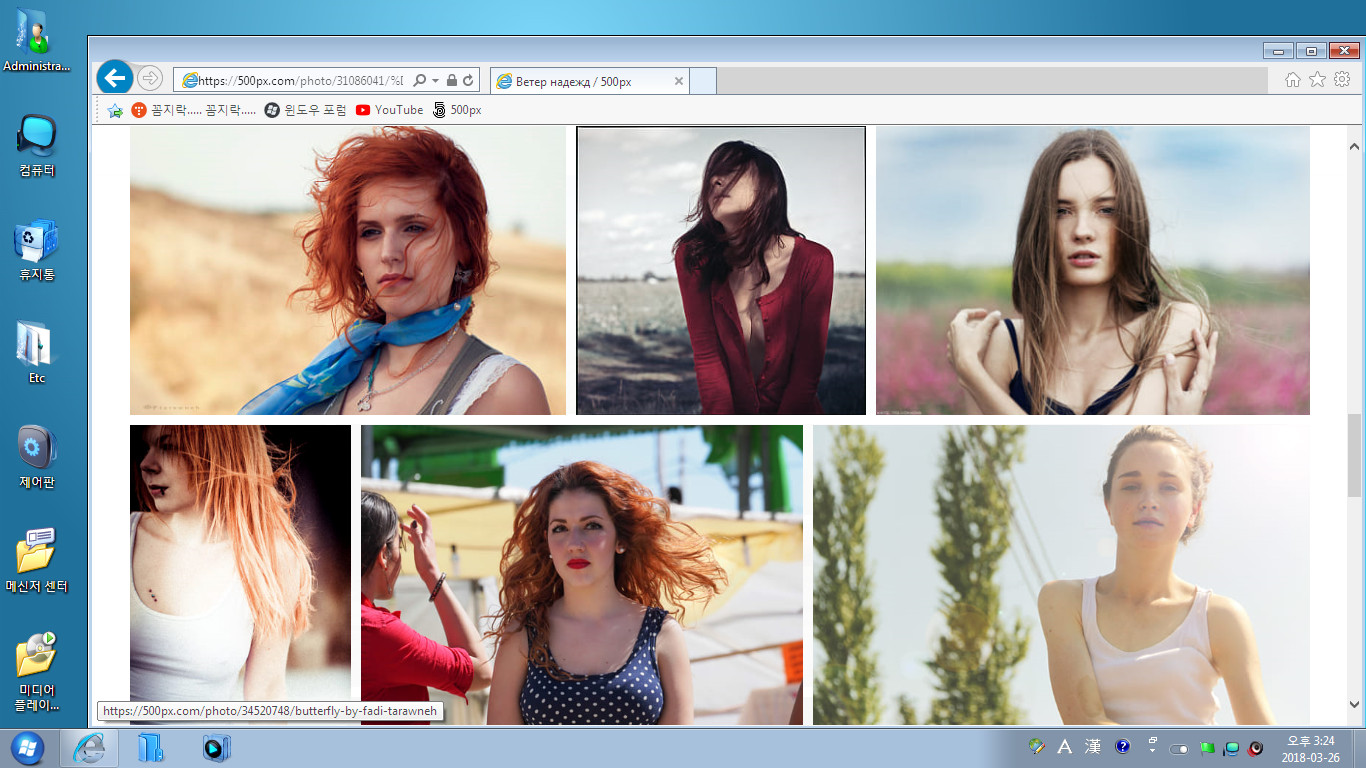The height and width of the screenshot is (768, 1366).
Task: Open the brunette in flower field photo
Action: coord(1093,270)
